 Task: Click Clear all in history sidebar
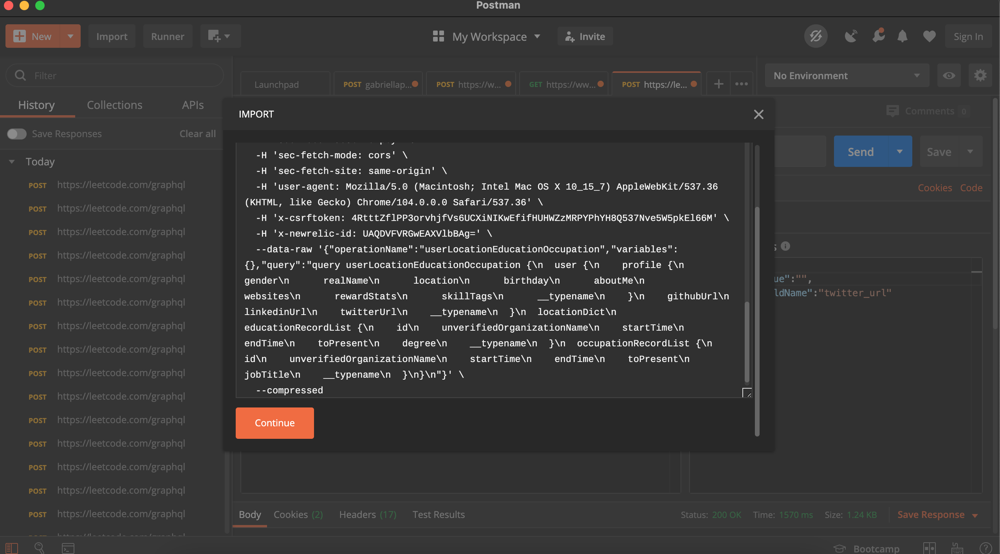[197, 134]
